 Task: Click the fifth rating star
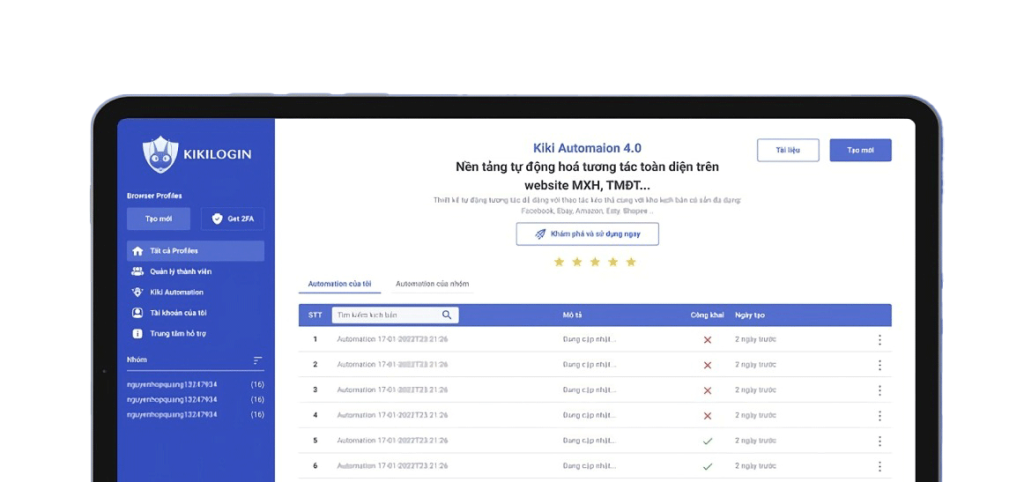630,262
